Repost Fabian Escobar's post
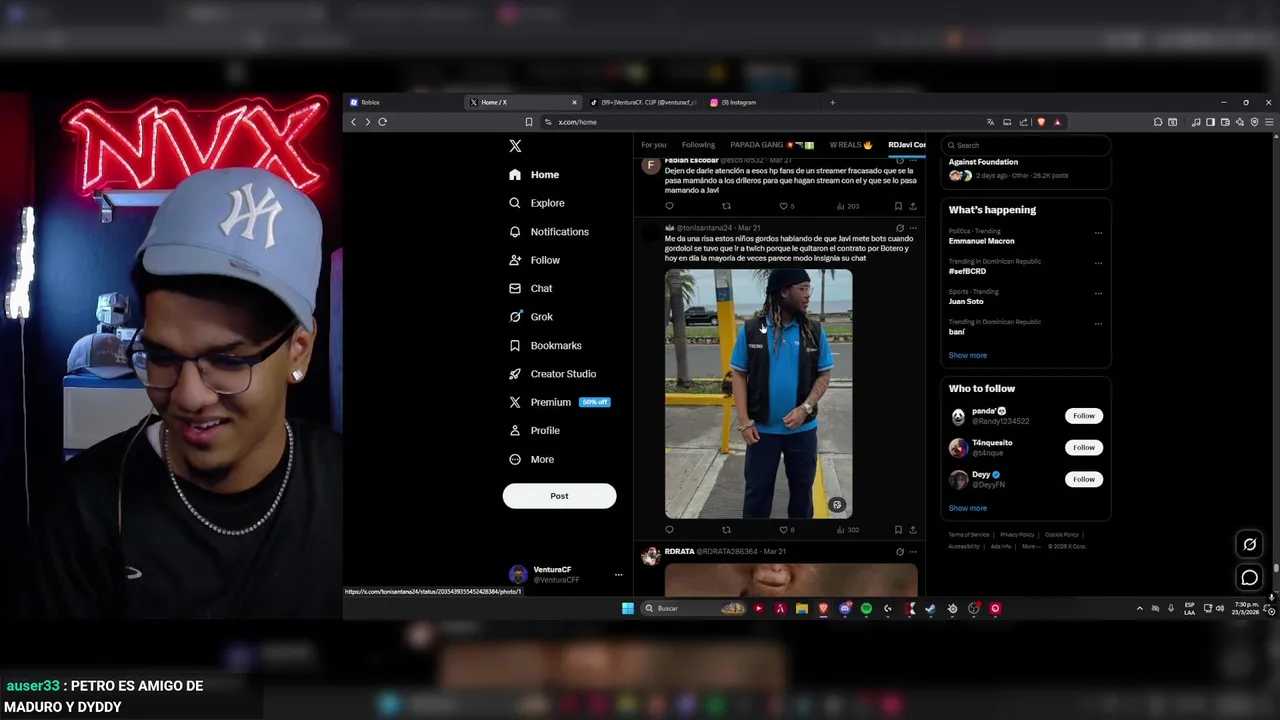This screenshot has width=1280, height=720. coord(726,206)
